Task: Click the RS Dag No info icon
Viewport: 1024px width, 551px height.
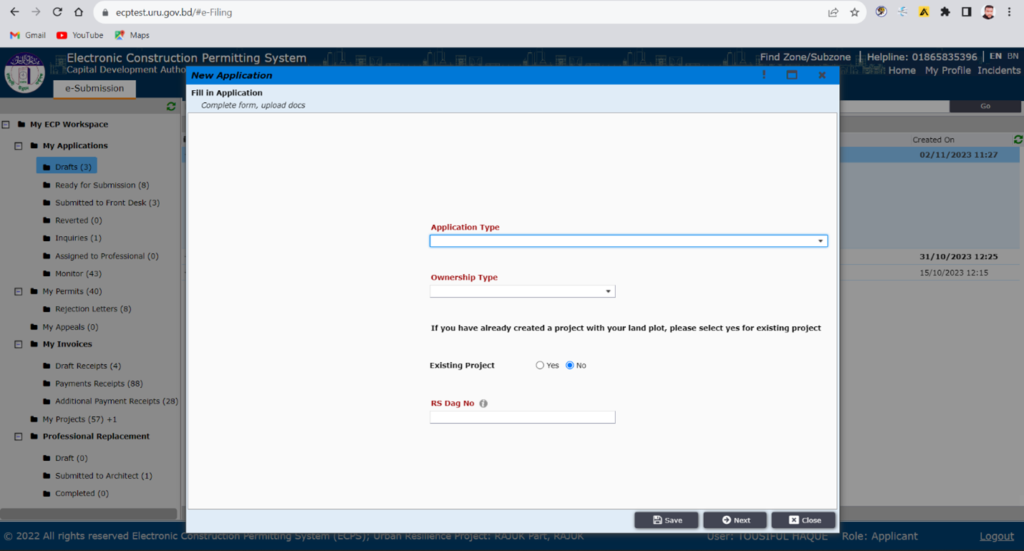Action: coord(483,404)
